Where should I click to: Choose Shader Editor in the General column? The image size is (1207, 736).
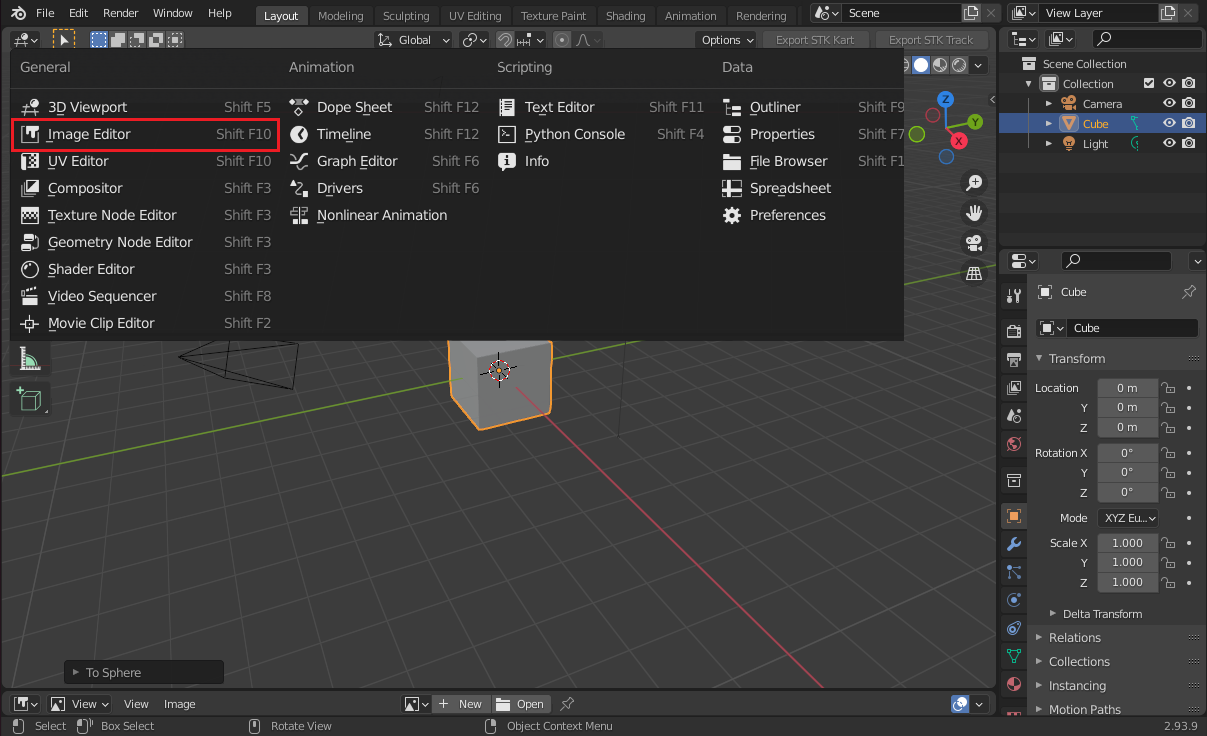91,269
